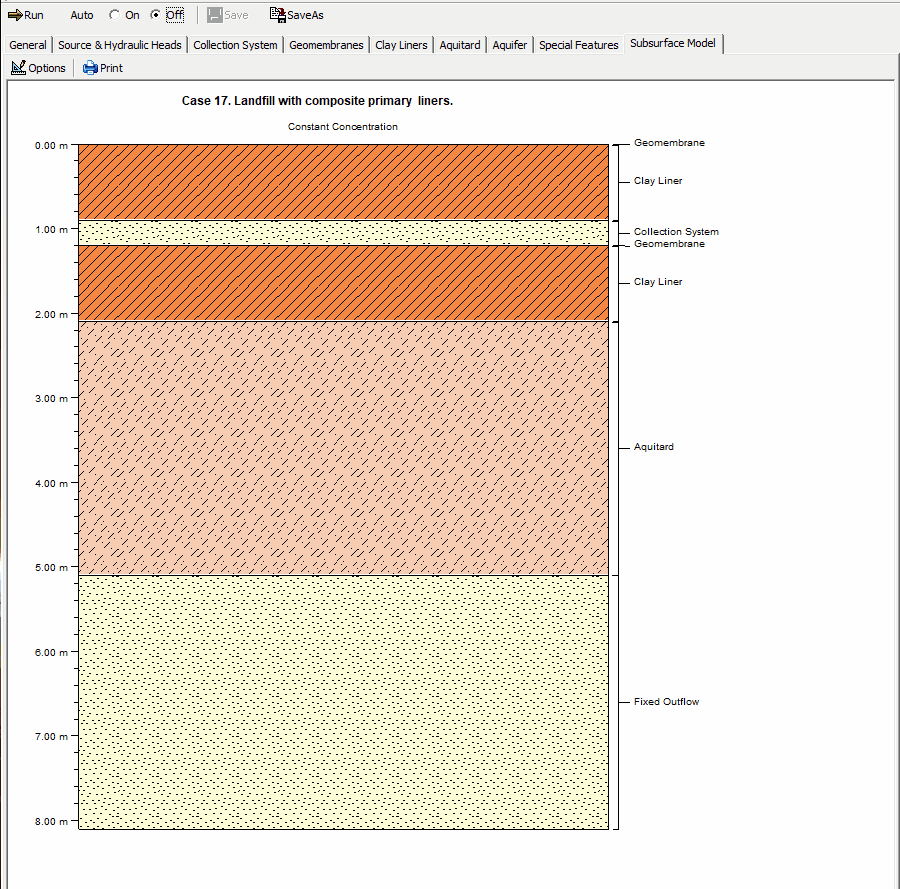Click the Run button label
Viewport: 900px width, 889px height.
point(34,15)
